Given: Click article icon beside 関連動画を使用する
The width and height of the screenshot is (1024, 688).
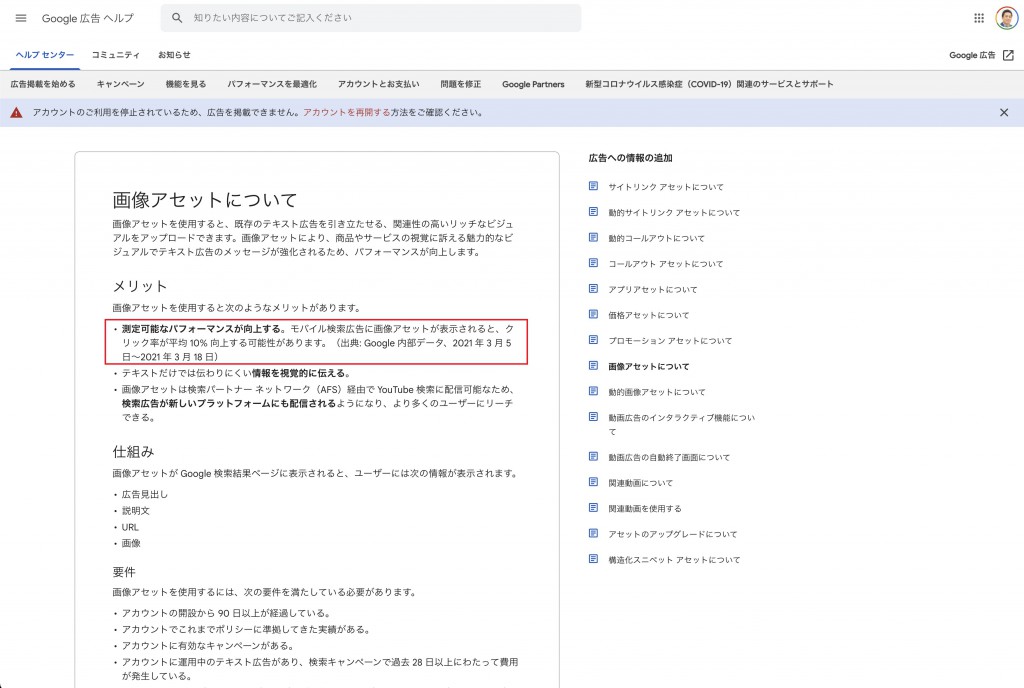Looking at the screenshot, I should (x=593, y=508).
